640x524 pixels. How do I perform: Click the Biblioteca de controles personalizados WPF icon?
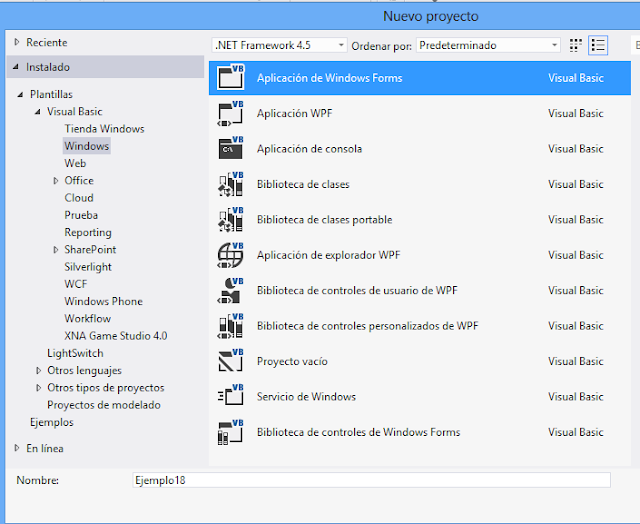point(231,326)
